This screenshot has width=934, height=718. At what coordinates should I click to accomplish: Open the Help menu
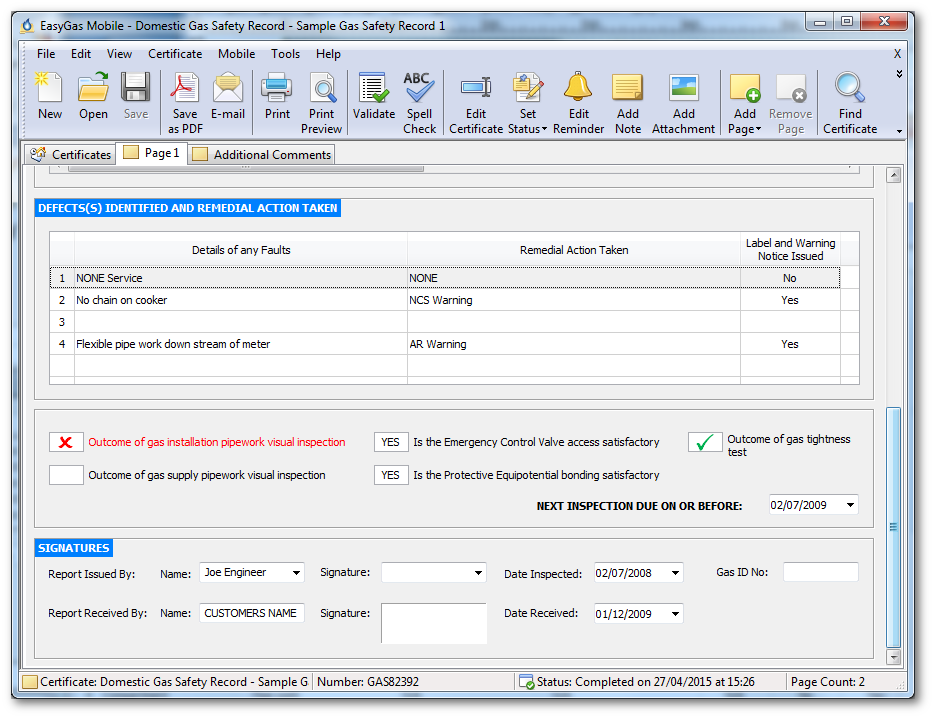[x=328, y=54]
